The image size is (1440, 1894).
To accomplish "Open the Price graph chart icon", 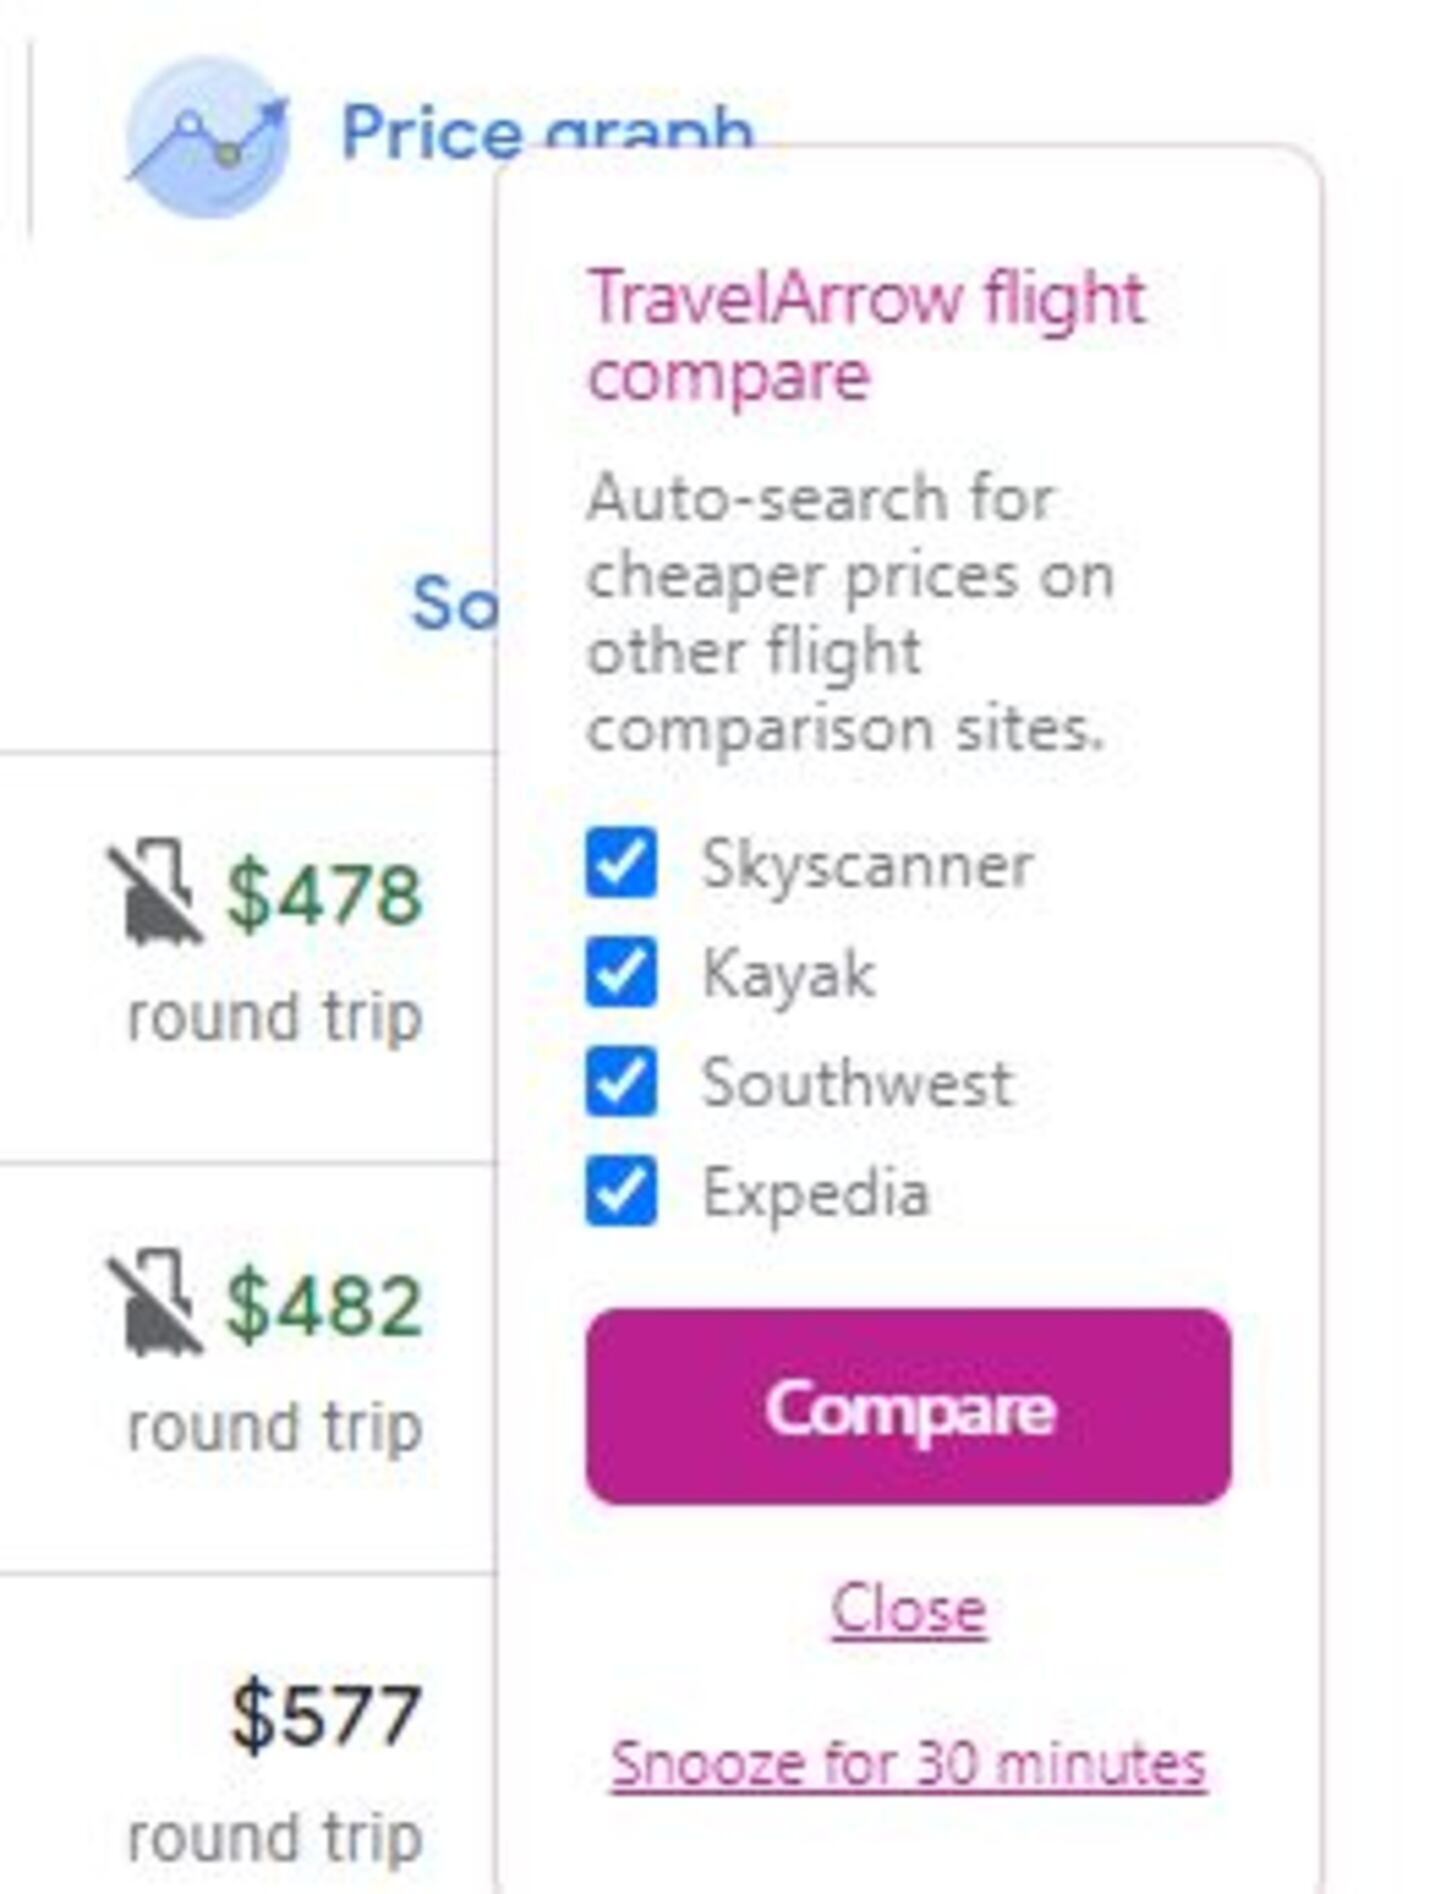I will 208,137.
